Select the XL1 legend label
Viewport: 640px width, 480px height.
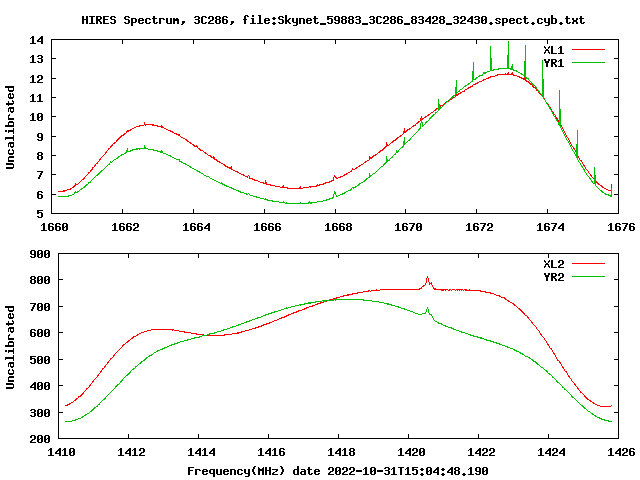553,50
